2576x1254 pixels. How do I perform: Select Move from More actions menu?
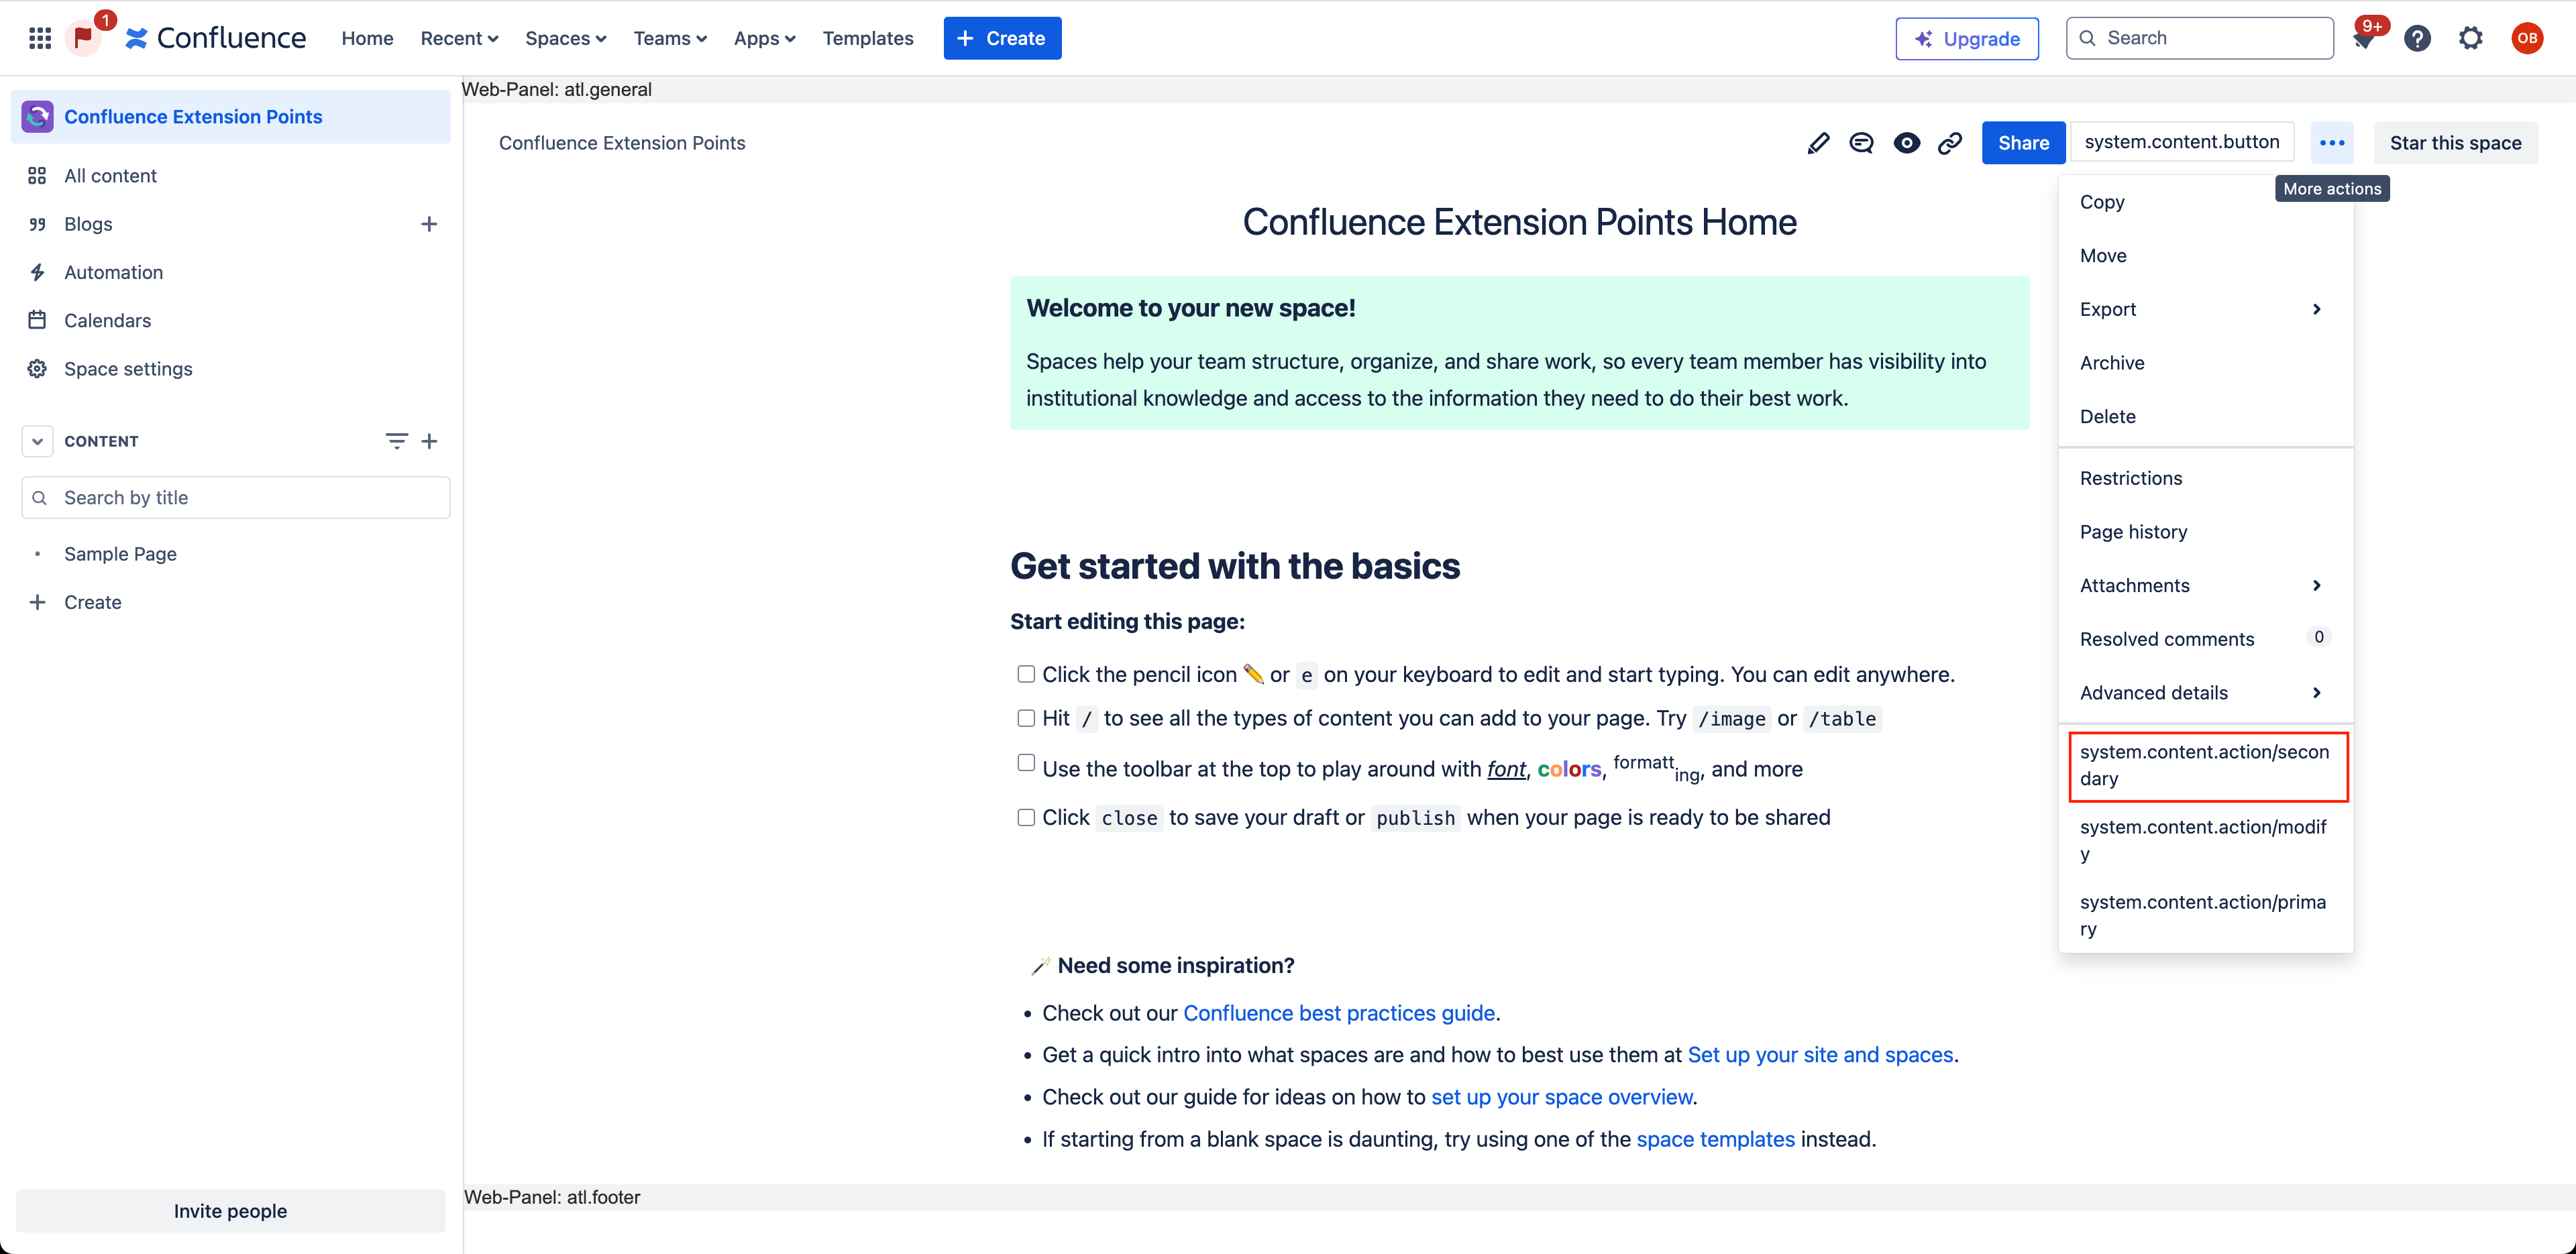click(x=2205, y=256)
